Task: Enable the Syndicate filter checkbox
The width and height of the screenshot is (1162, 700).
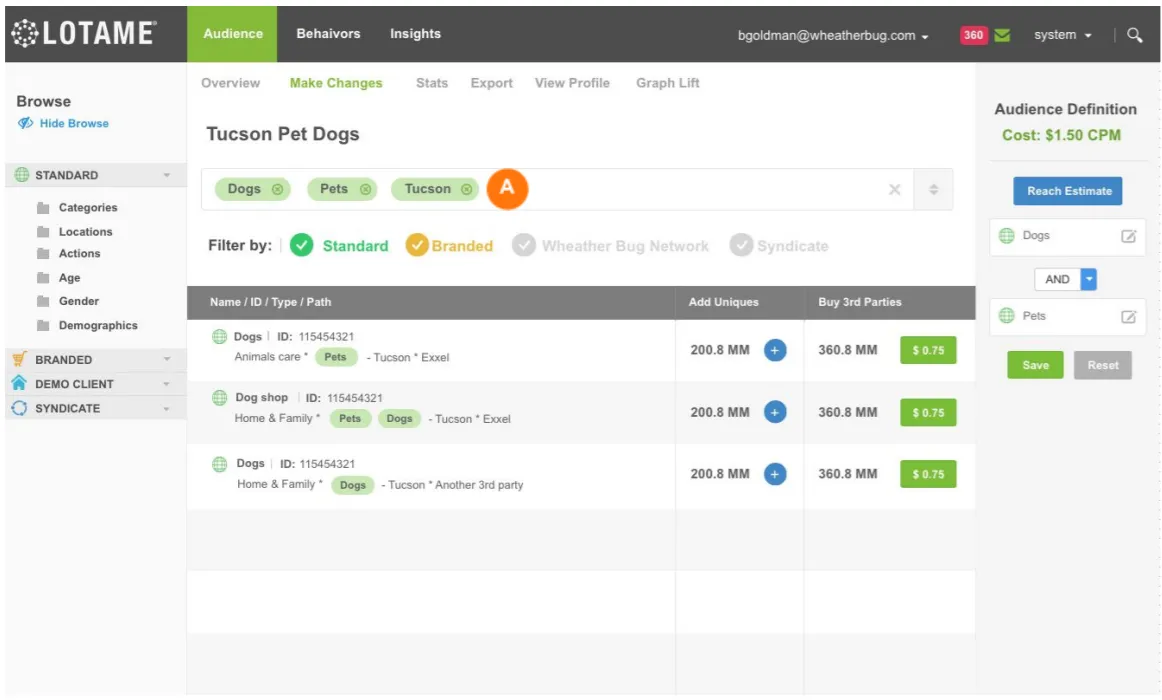Action: pyautogui.click(x=741, y=246)
